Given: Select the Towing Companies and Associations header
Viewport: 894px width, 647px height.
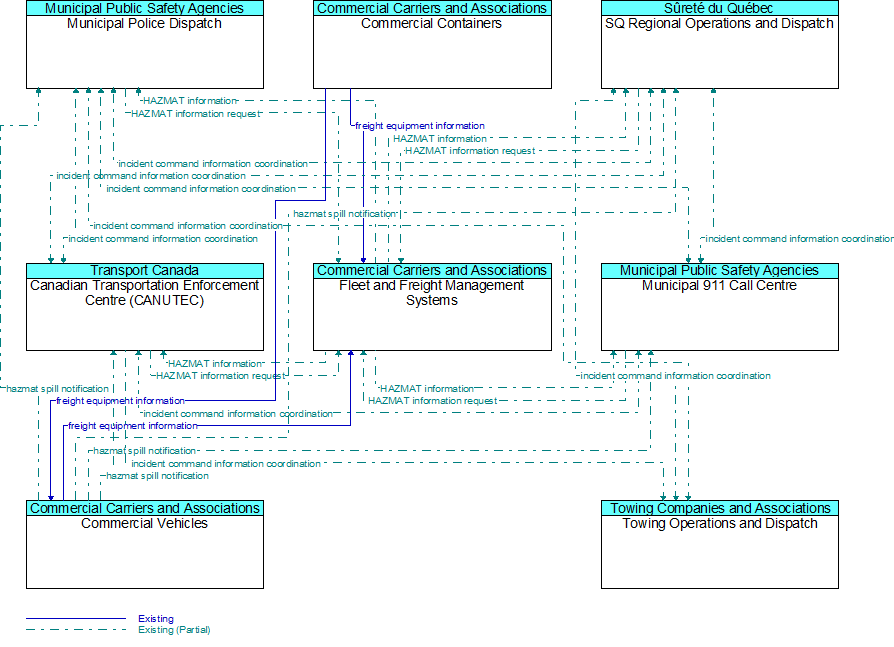Looking at the screenshot, I should click(x=720, y=508).
